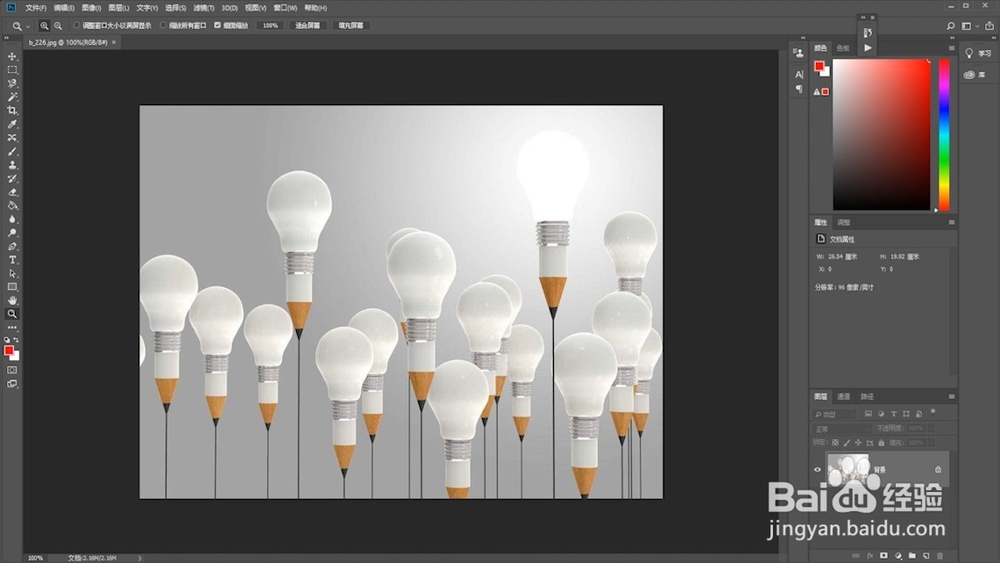Switch to 路径 tab
Viewport: 1000px width, 563px height.
[x=867, y=397]
